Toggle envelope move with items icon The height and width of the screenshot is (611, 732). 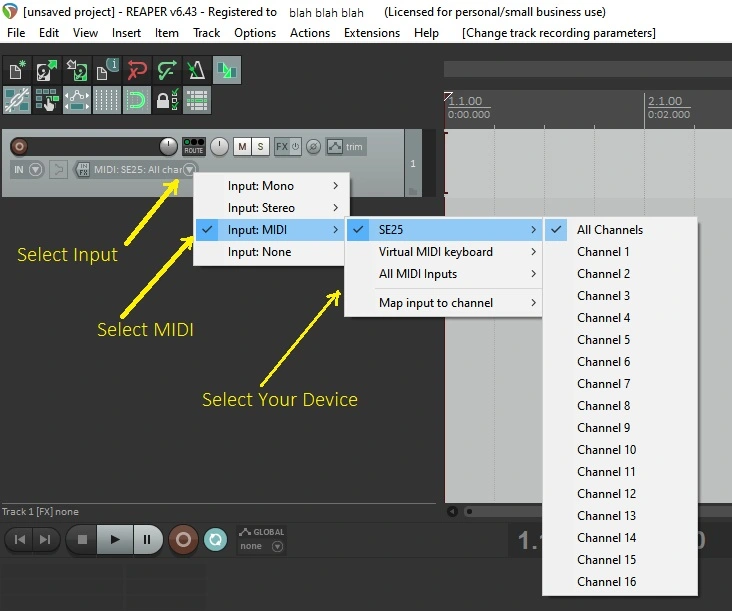[x=77, y=100]
